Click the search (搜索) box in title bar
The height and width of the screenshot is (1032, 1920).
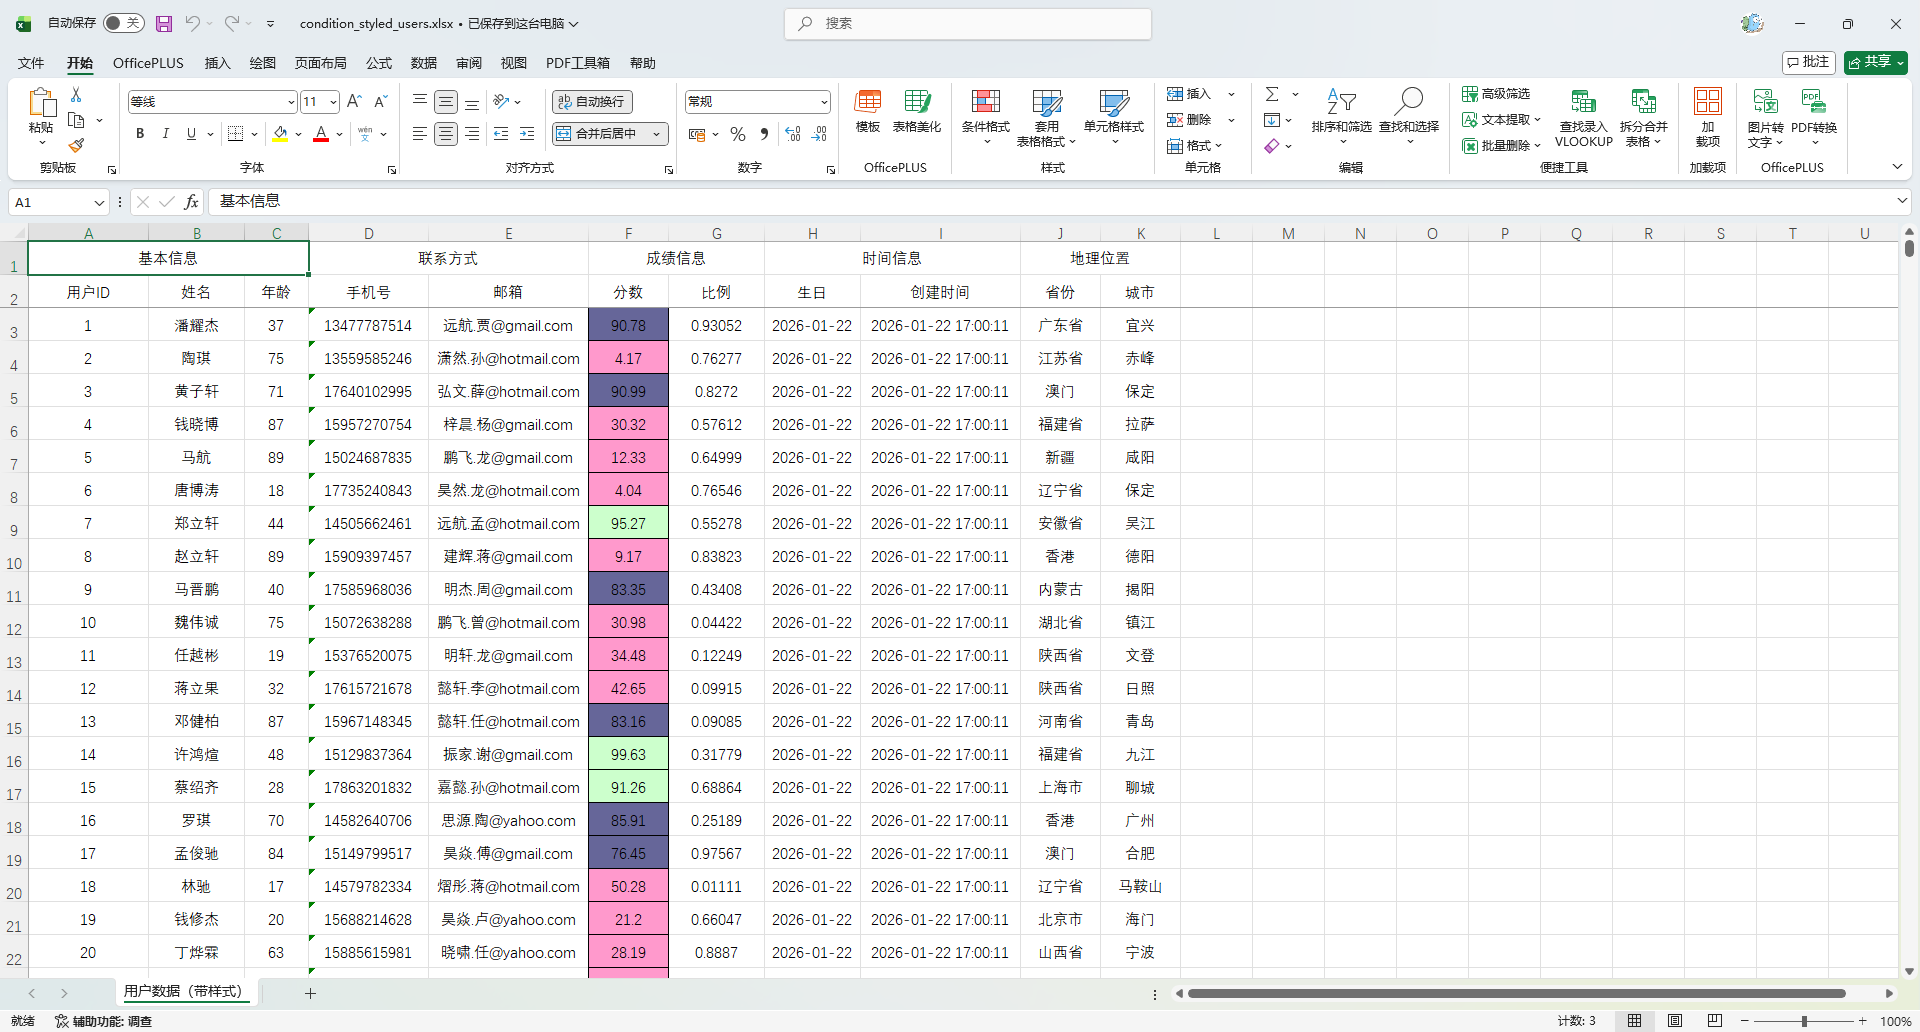coord(967,23)
